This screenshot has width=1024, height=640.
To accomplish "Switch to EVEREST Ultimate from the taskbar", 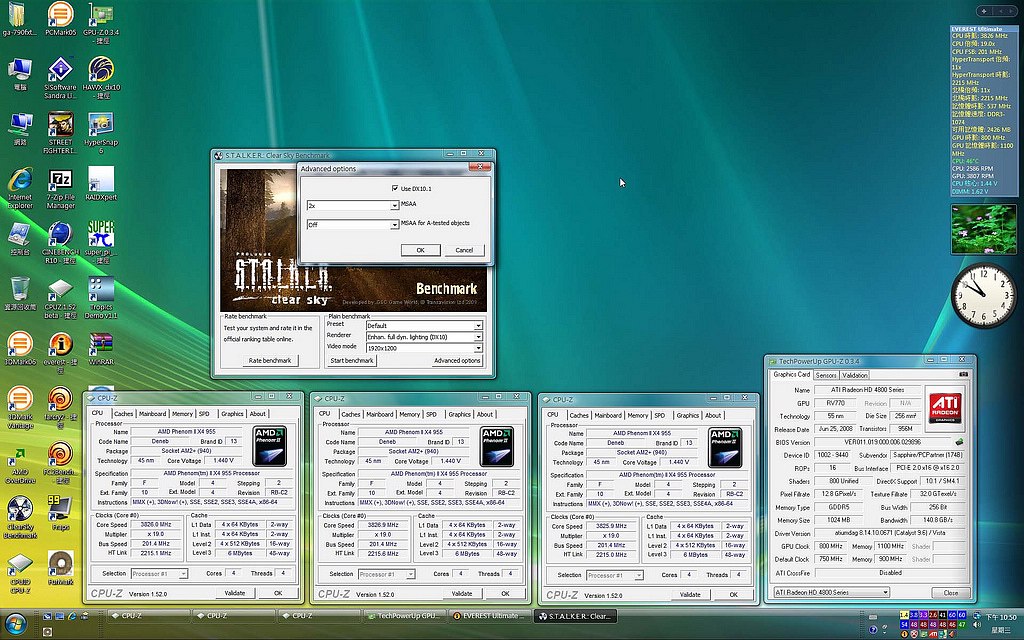I will 488,615.
